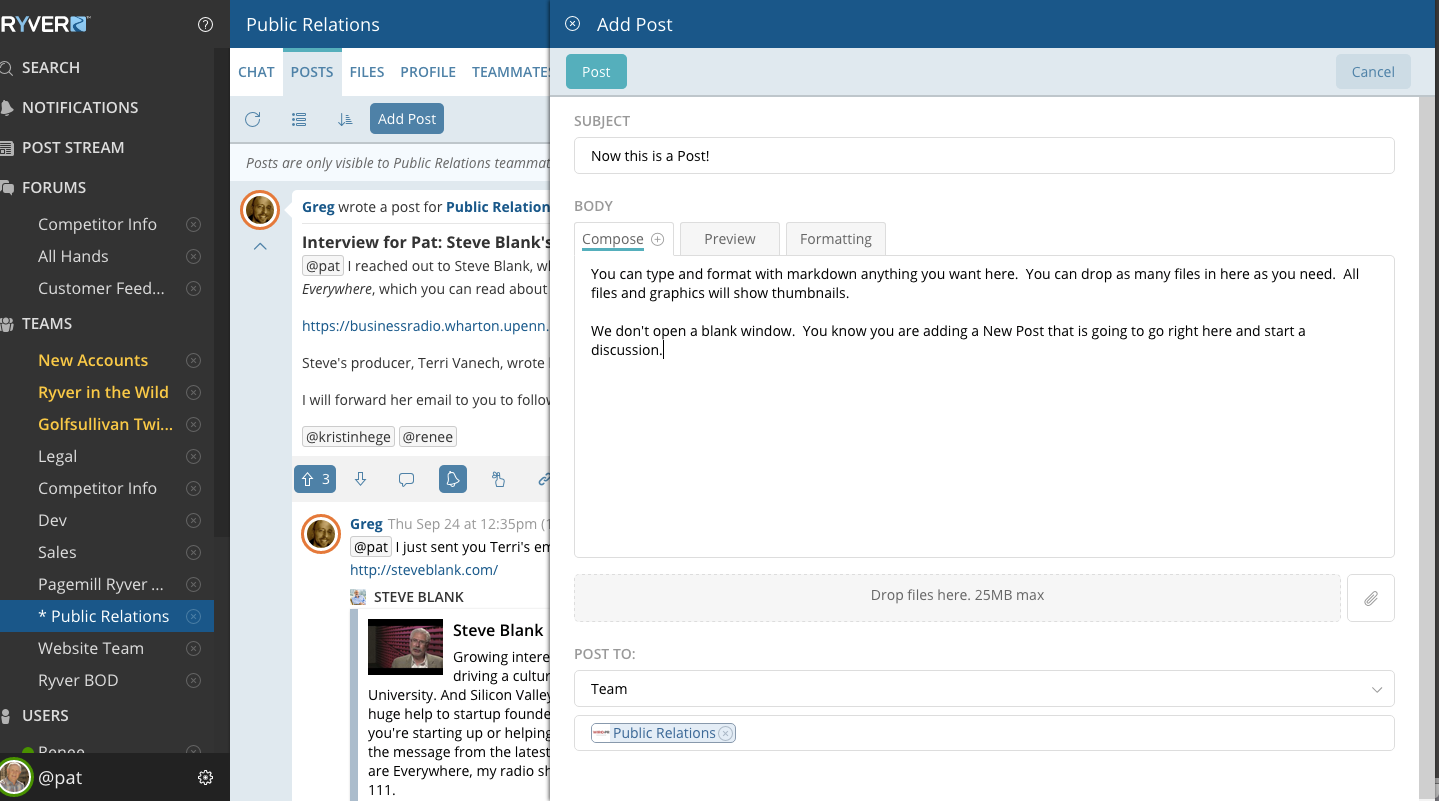Close Sales team in sidebar

194,552
